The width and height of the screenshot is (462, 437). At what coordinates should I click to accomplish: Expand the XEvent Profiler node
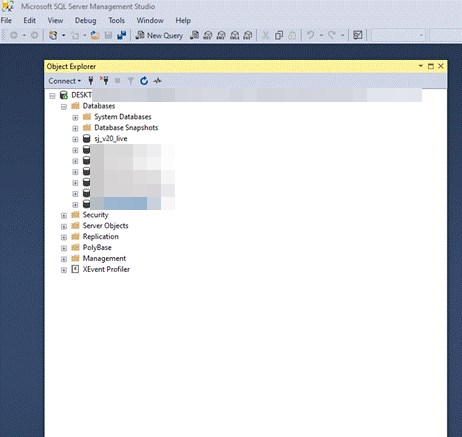click(x=64, y=270)
